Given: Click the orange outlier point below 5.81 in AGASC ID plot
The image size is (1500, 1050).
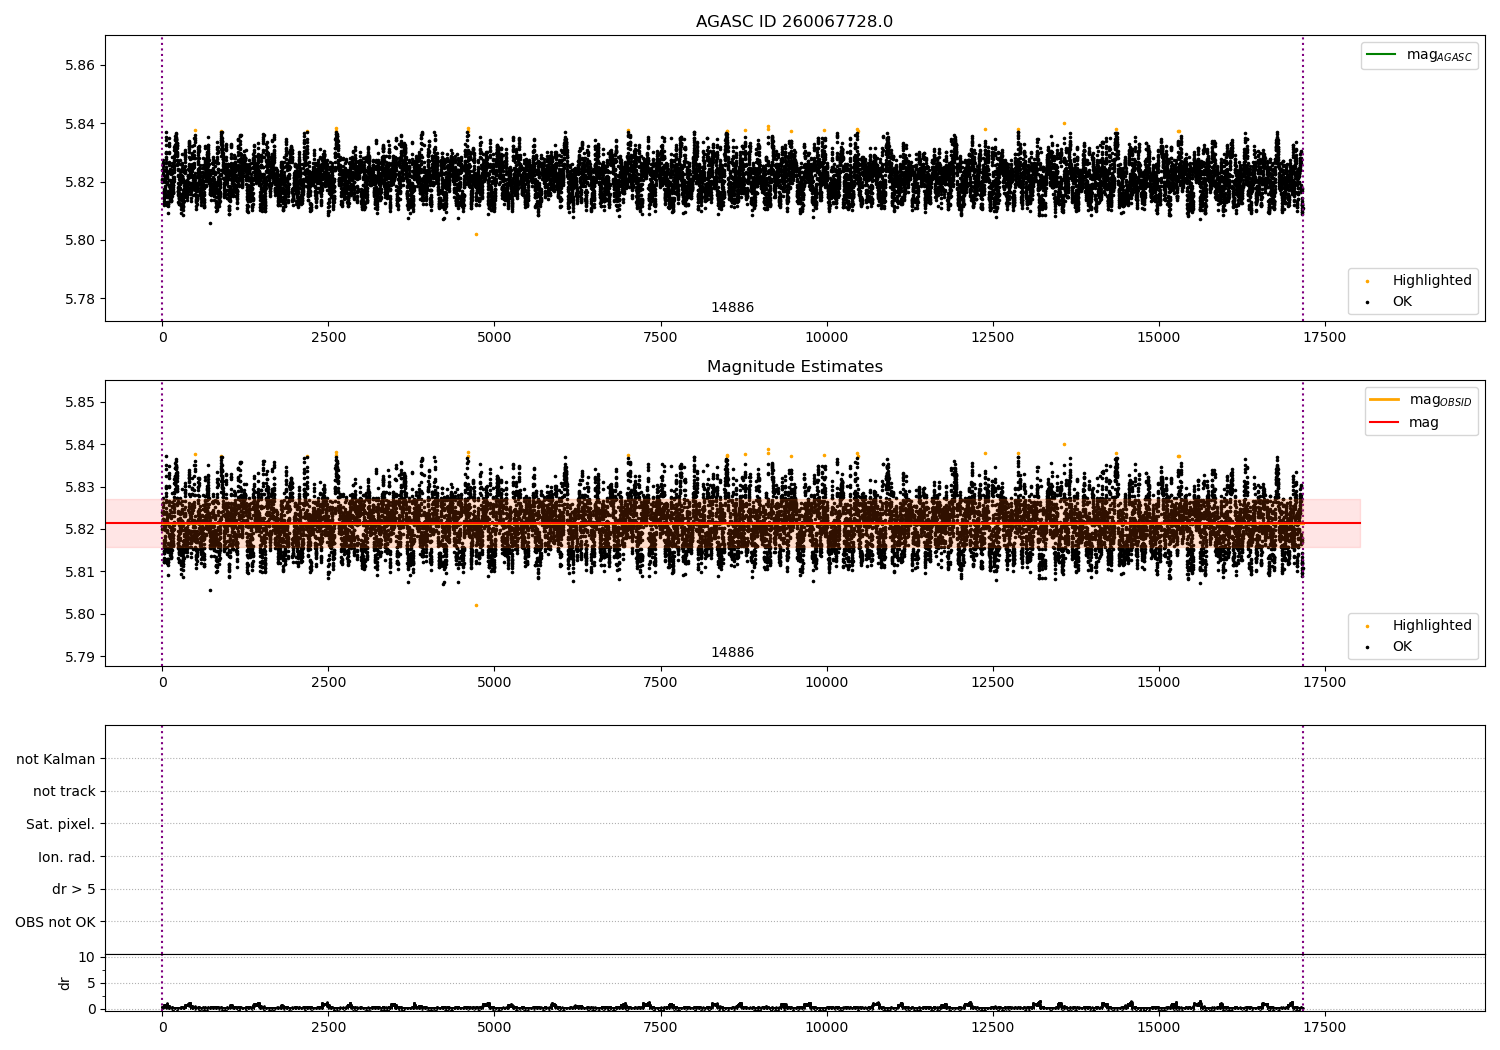Looking at the screenshot, I should click(x=476, y=234).
